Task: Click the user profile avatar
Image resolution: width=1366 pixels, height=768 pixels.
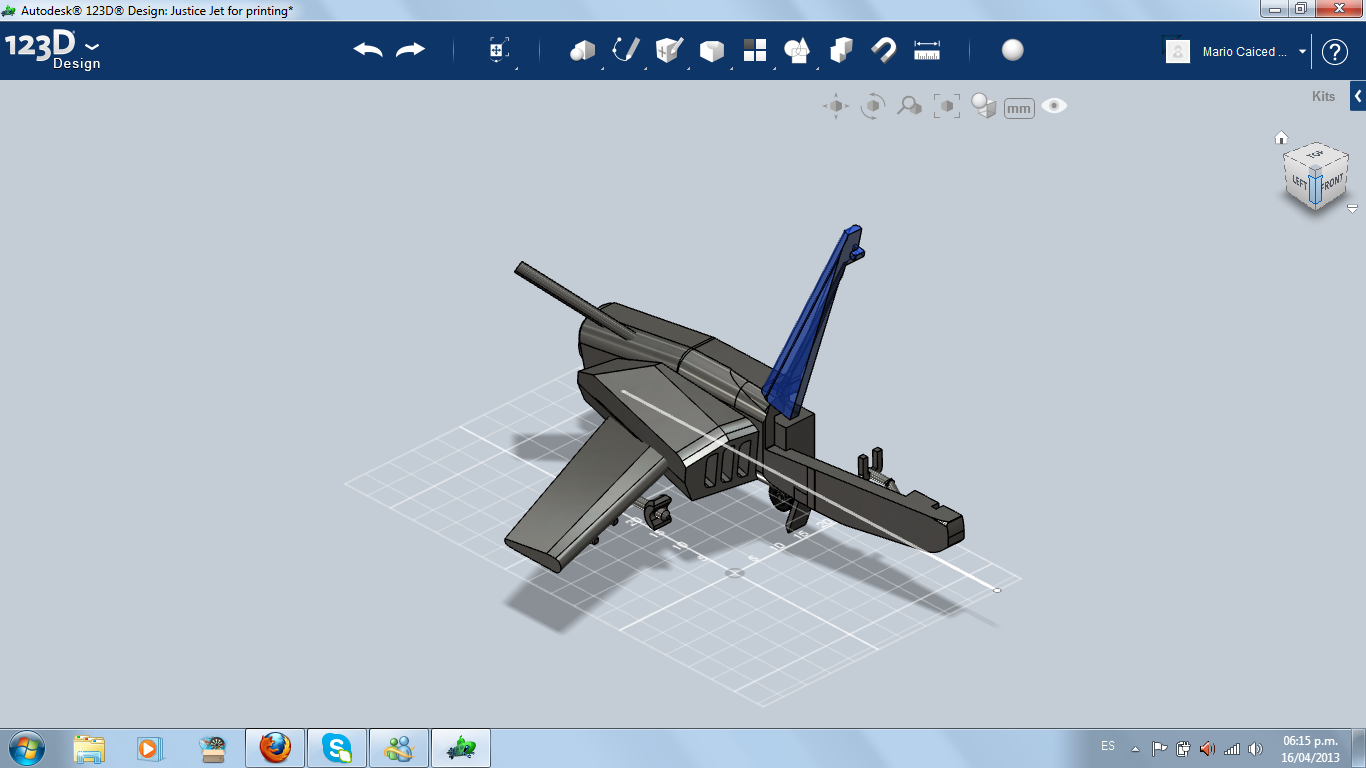Action: click(1178, 51)
